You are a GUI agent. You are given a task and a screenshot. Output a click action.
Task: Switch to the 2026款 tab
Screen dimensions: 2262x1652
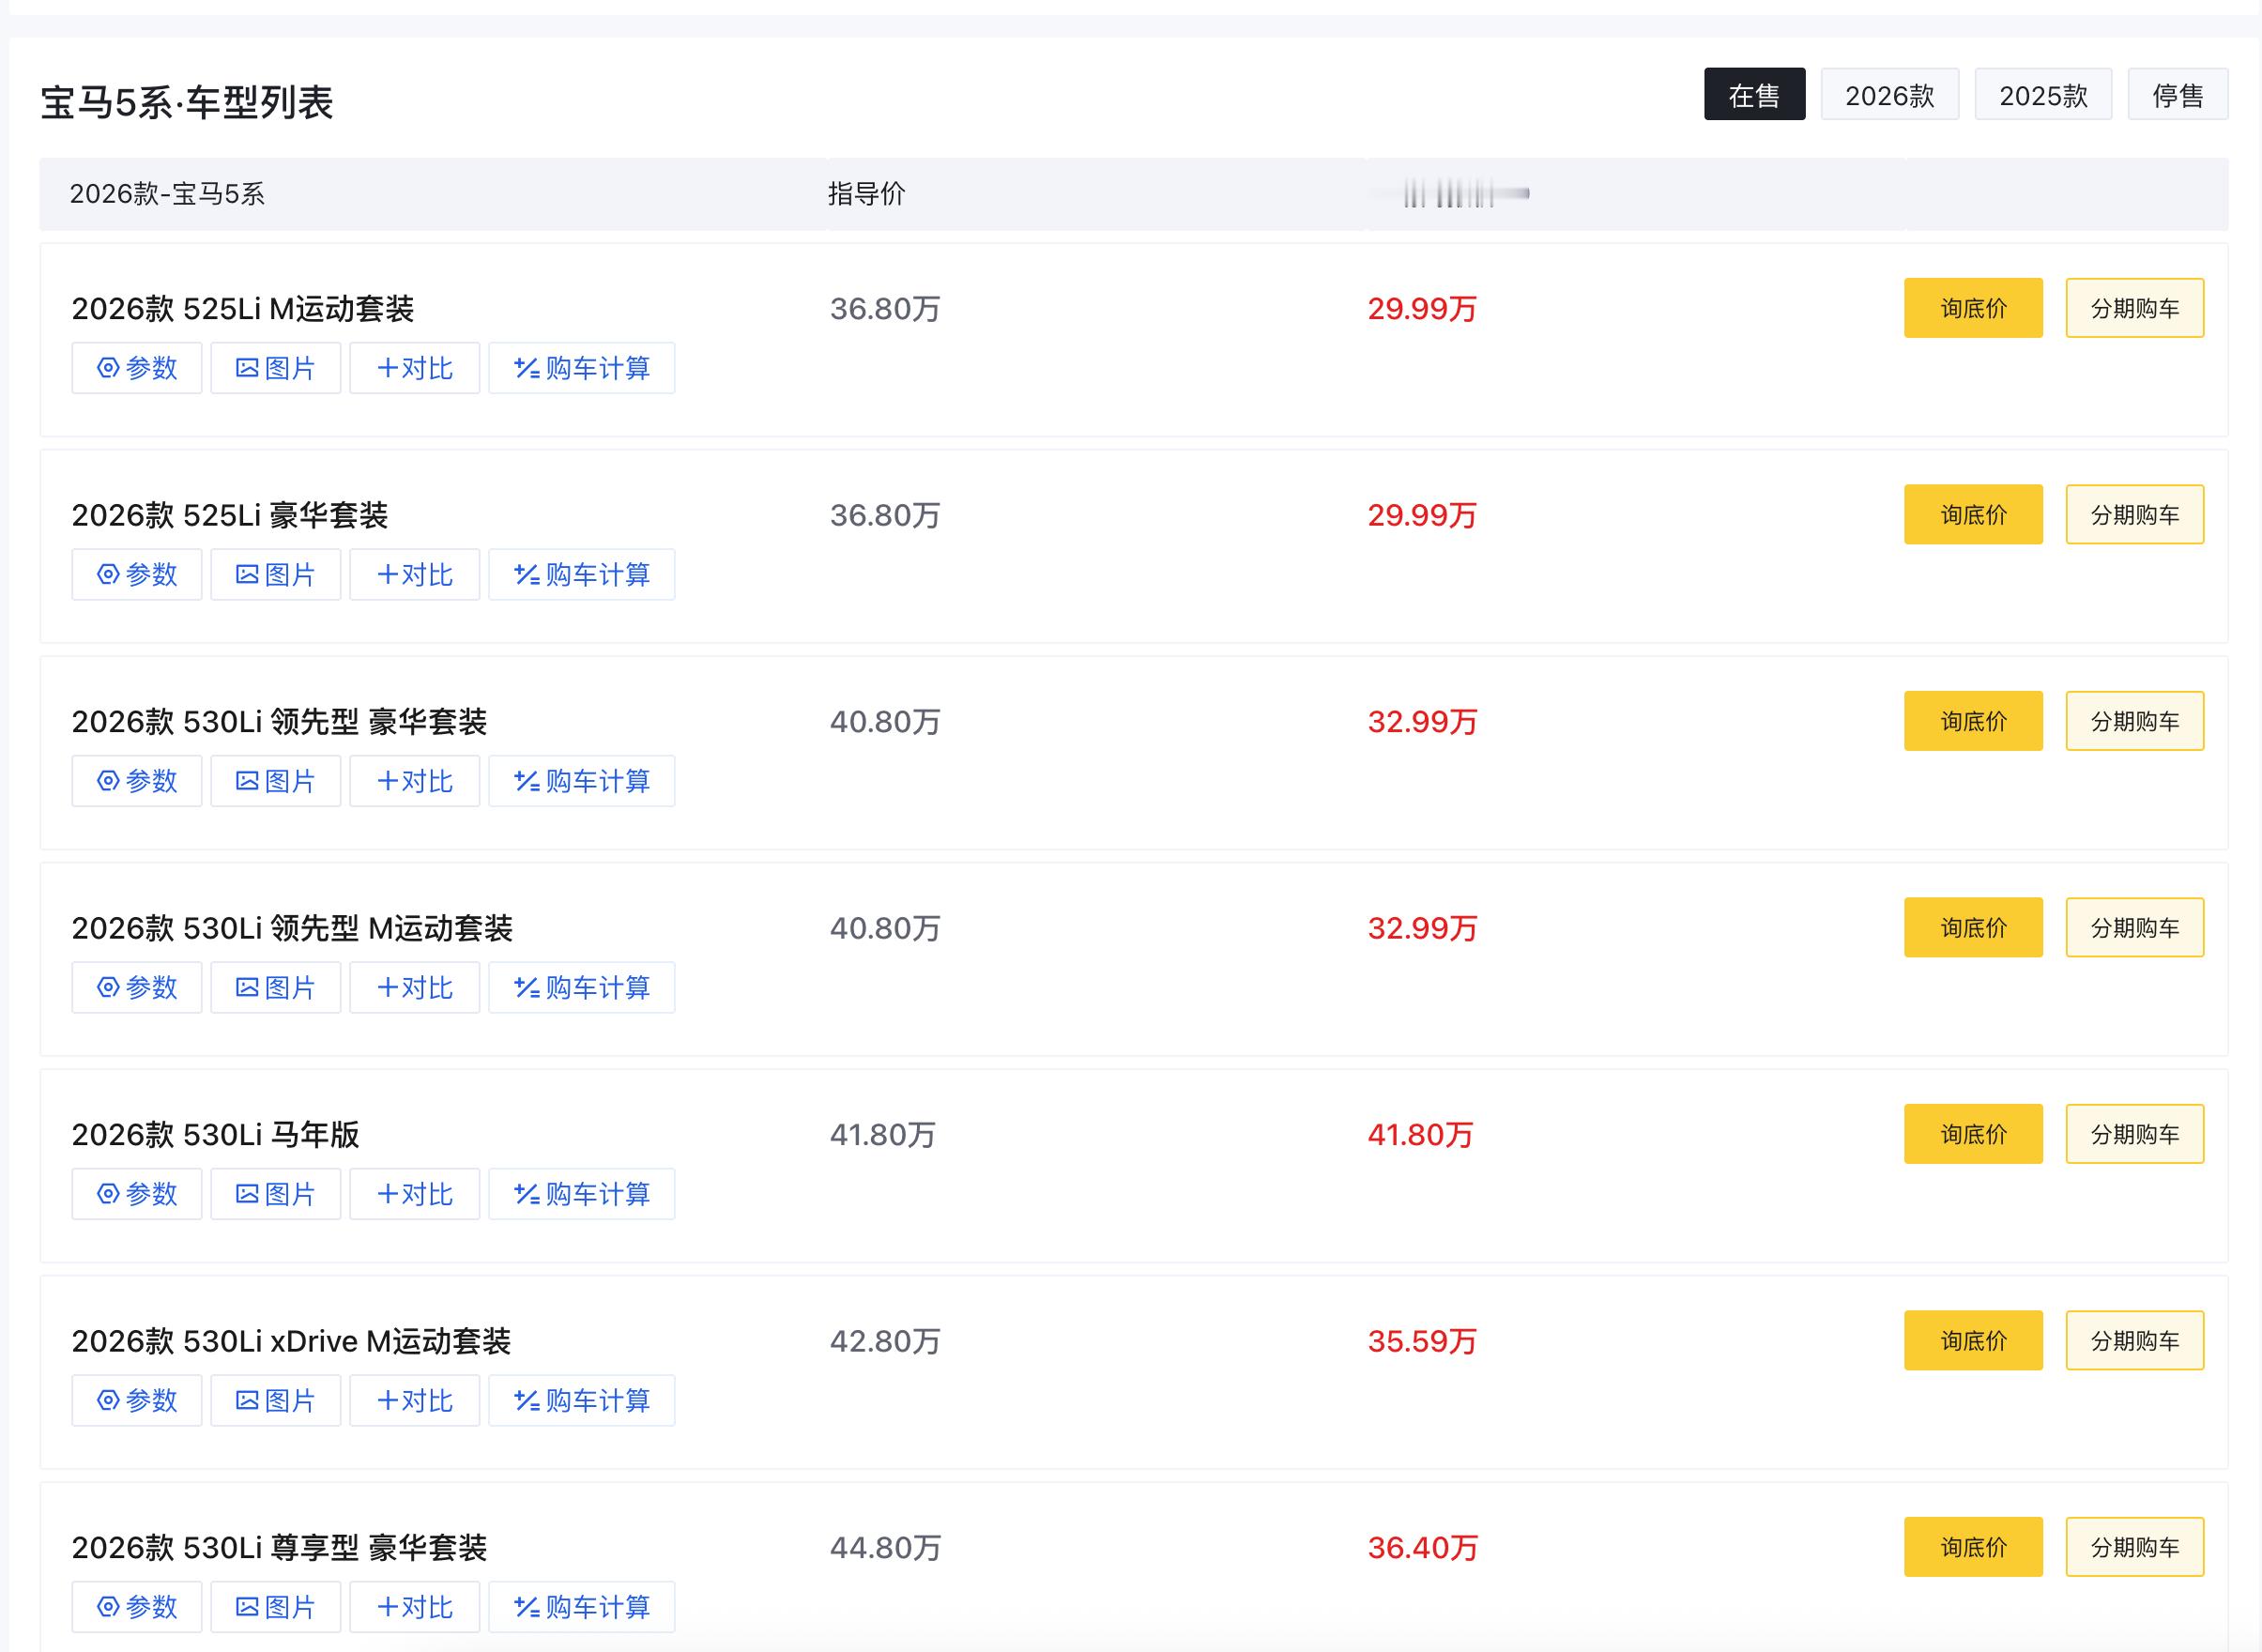tap(1890, 94)
